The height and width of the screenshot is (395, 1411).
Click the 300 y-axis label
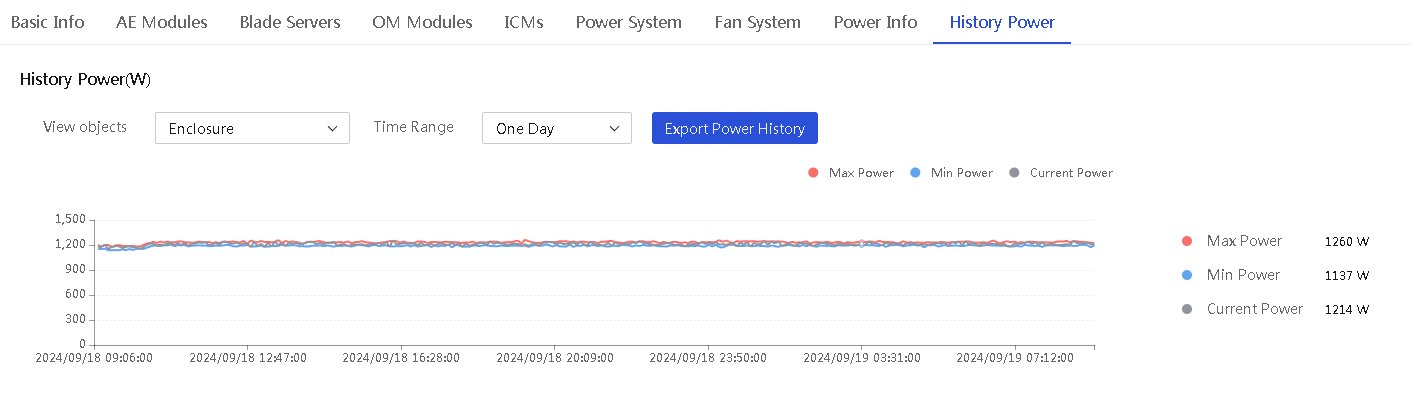click(x=76, y=320)
